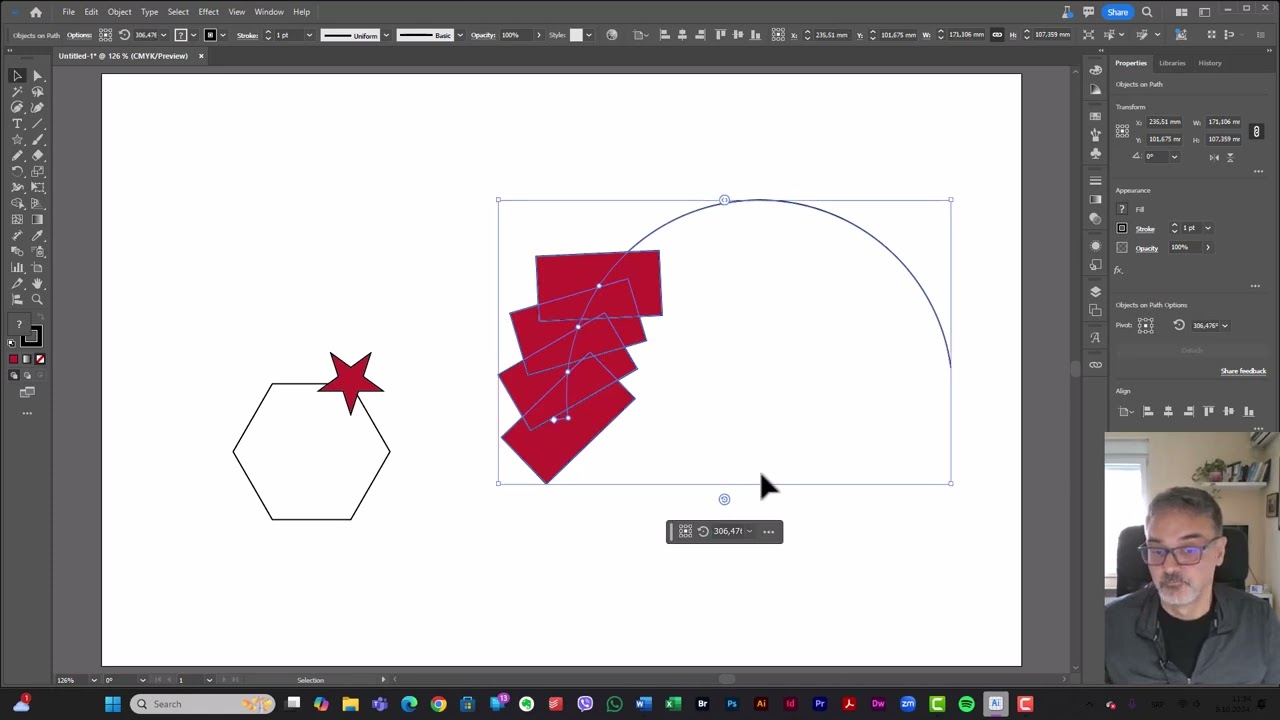Switch to the Libraries tab
Viewport: 1280px width, 720px height.
pos(1171,63)
